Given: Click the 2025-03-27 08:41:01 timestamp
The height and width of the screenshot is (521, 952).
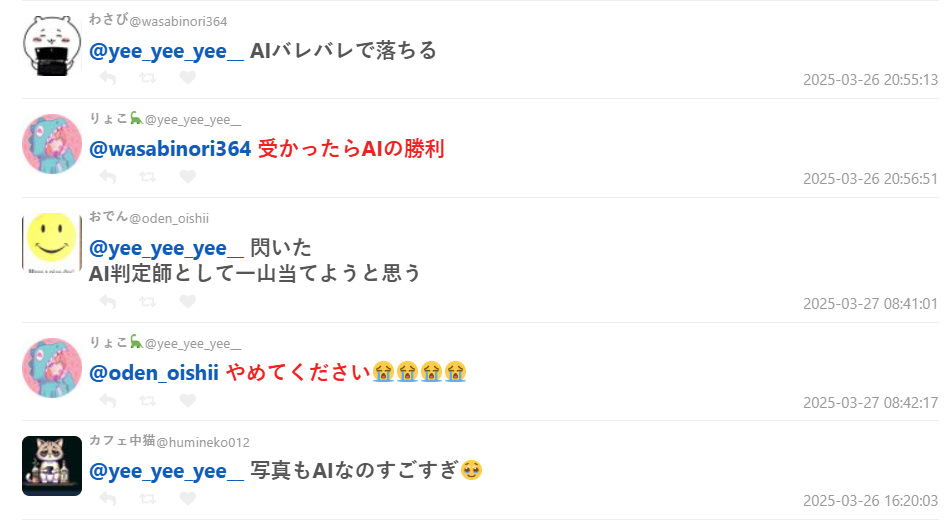Looking at the screenshot, I should point(871,304).
